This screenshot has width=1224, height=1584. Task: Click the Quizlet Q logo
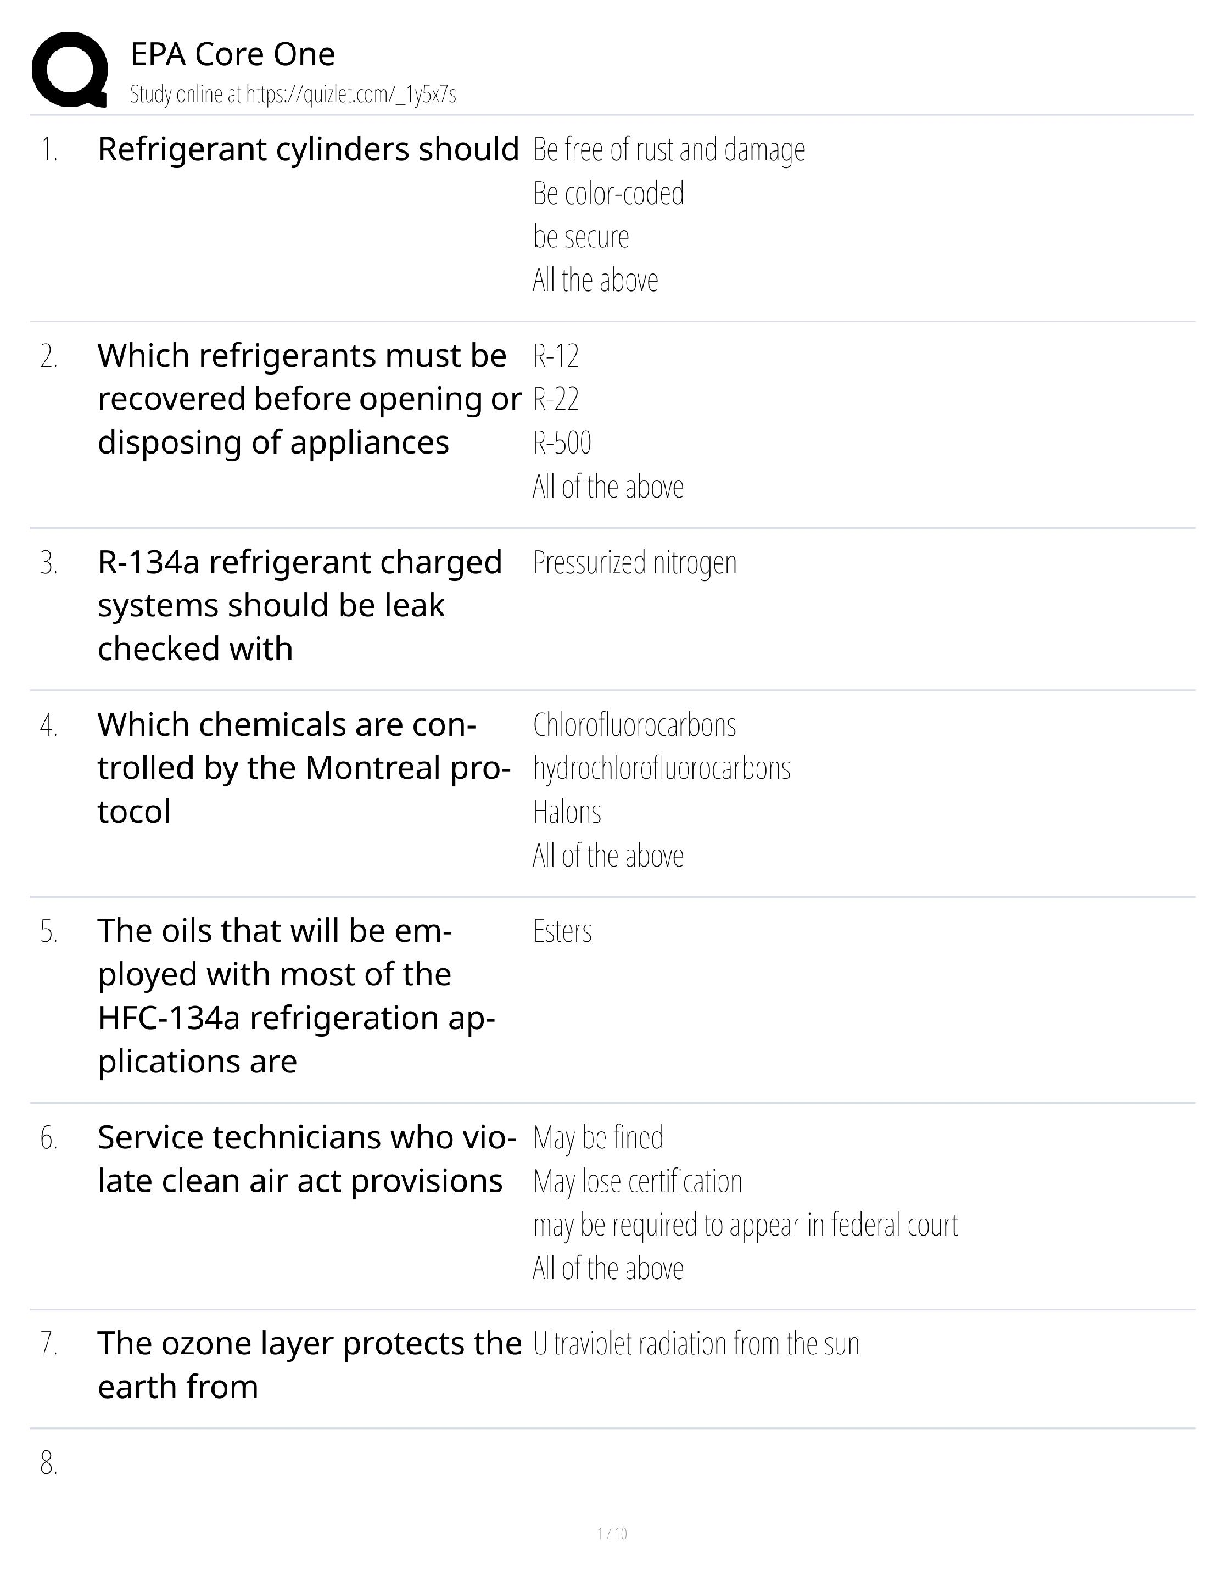(70, 70)
